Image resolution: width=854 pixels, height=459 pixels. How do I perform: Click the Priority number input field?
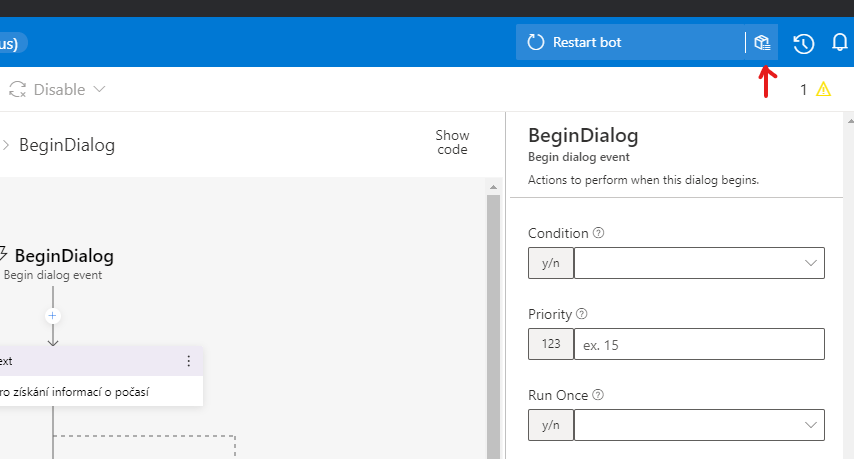coord(699,344)
